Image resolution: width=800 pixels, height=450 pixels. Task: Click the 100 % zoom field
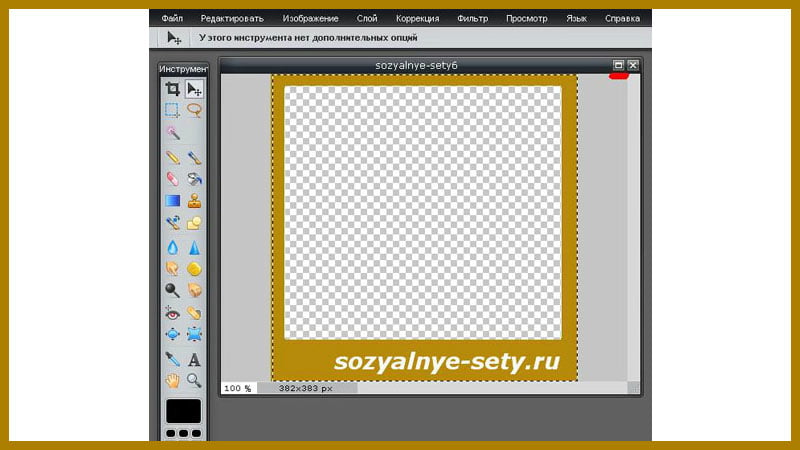[x=238, y=388]
